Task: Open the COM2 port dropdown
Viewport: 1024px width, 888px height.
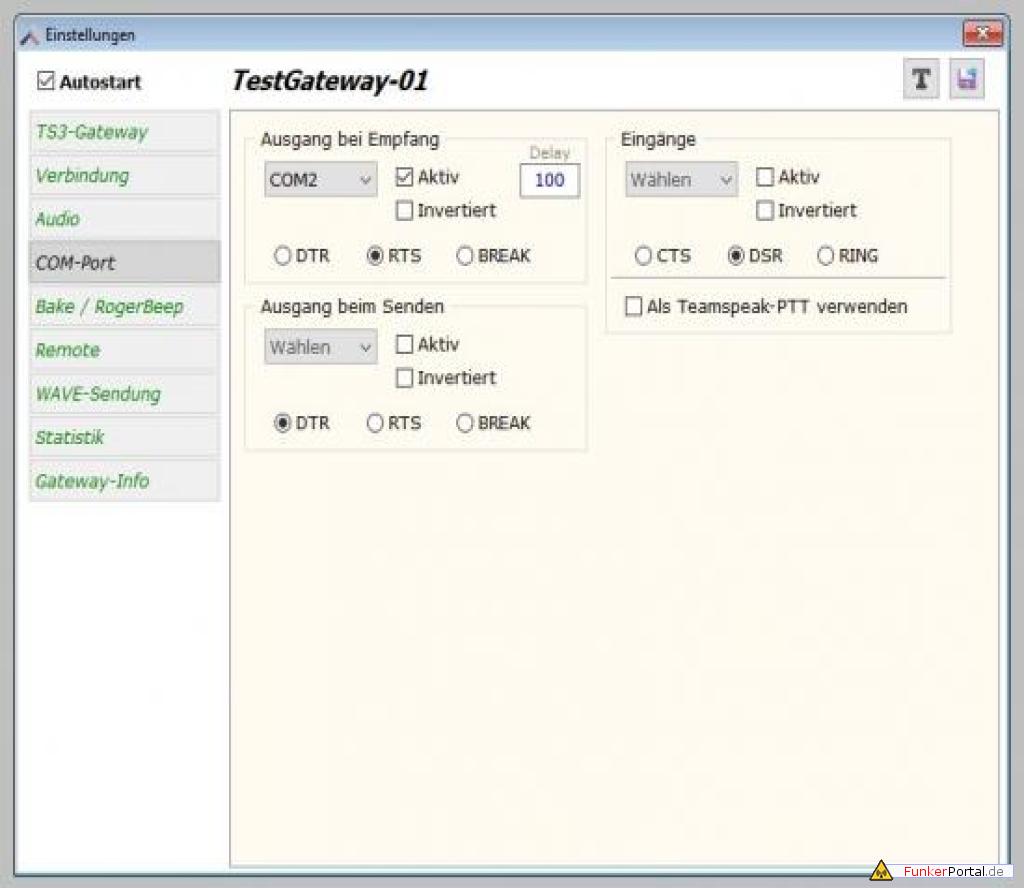Action: coord(320,181)
